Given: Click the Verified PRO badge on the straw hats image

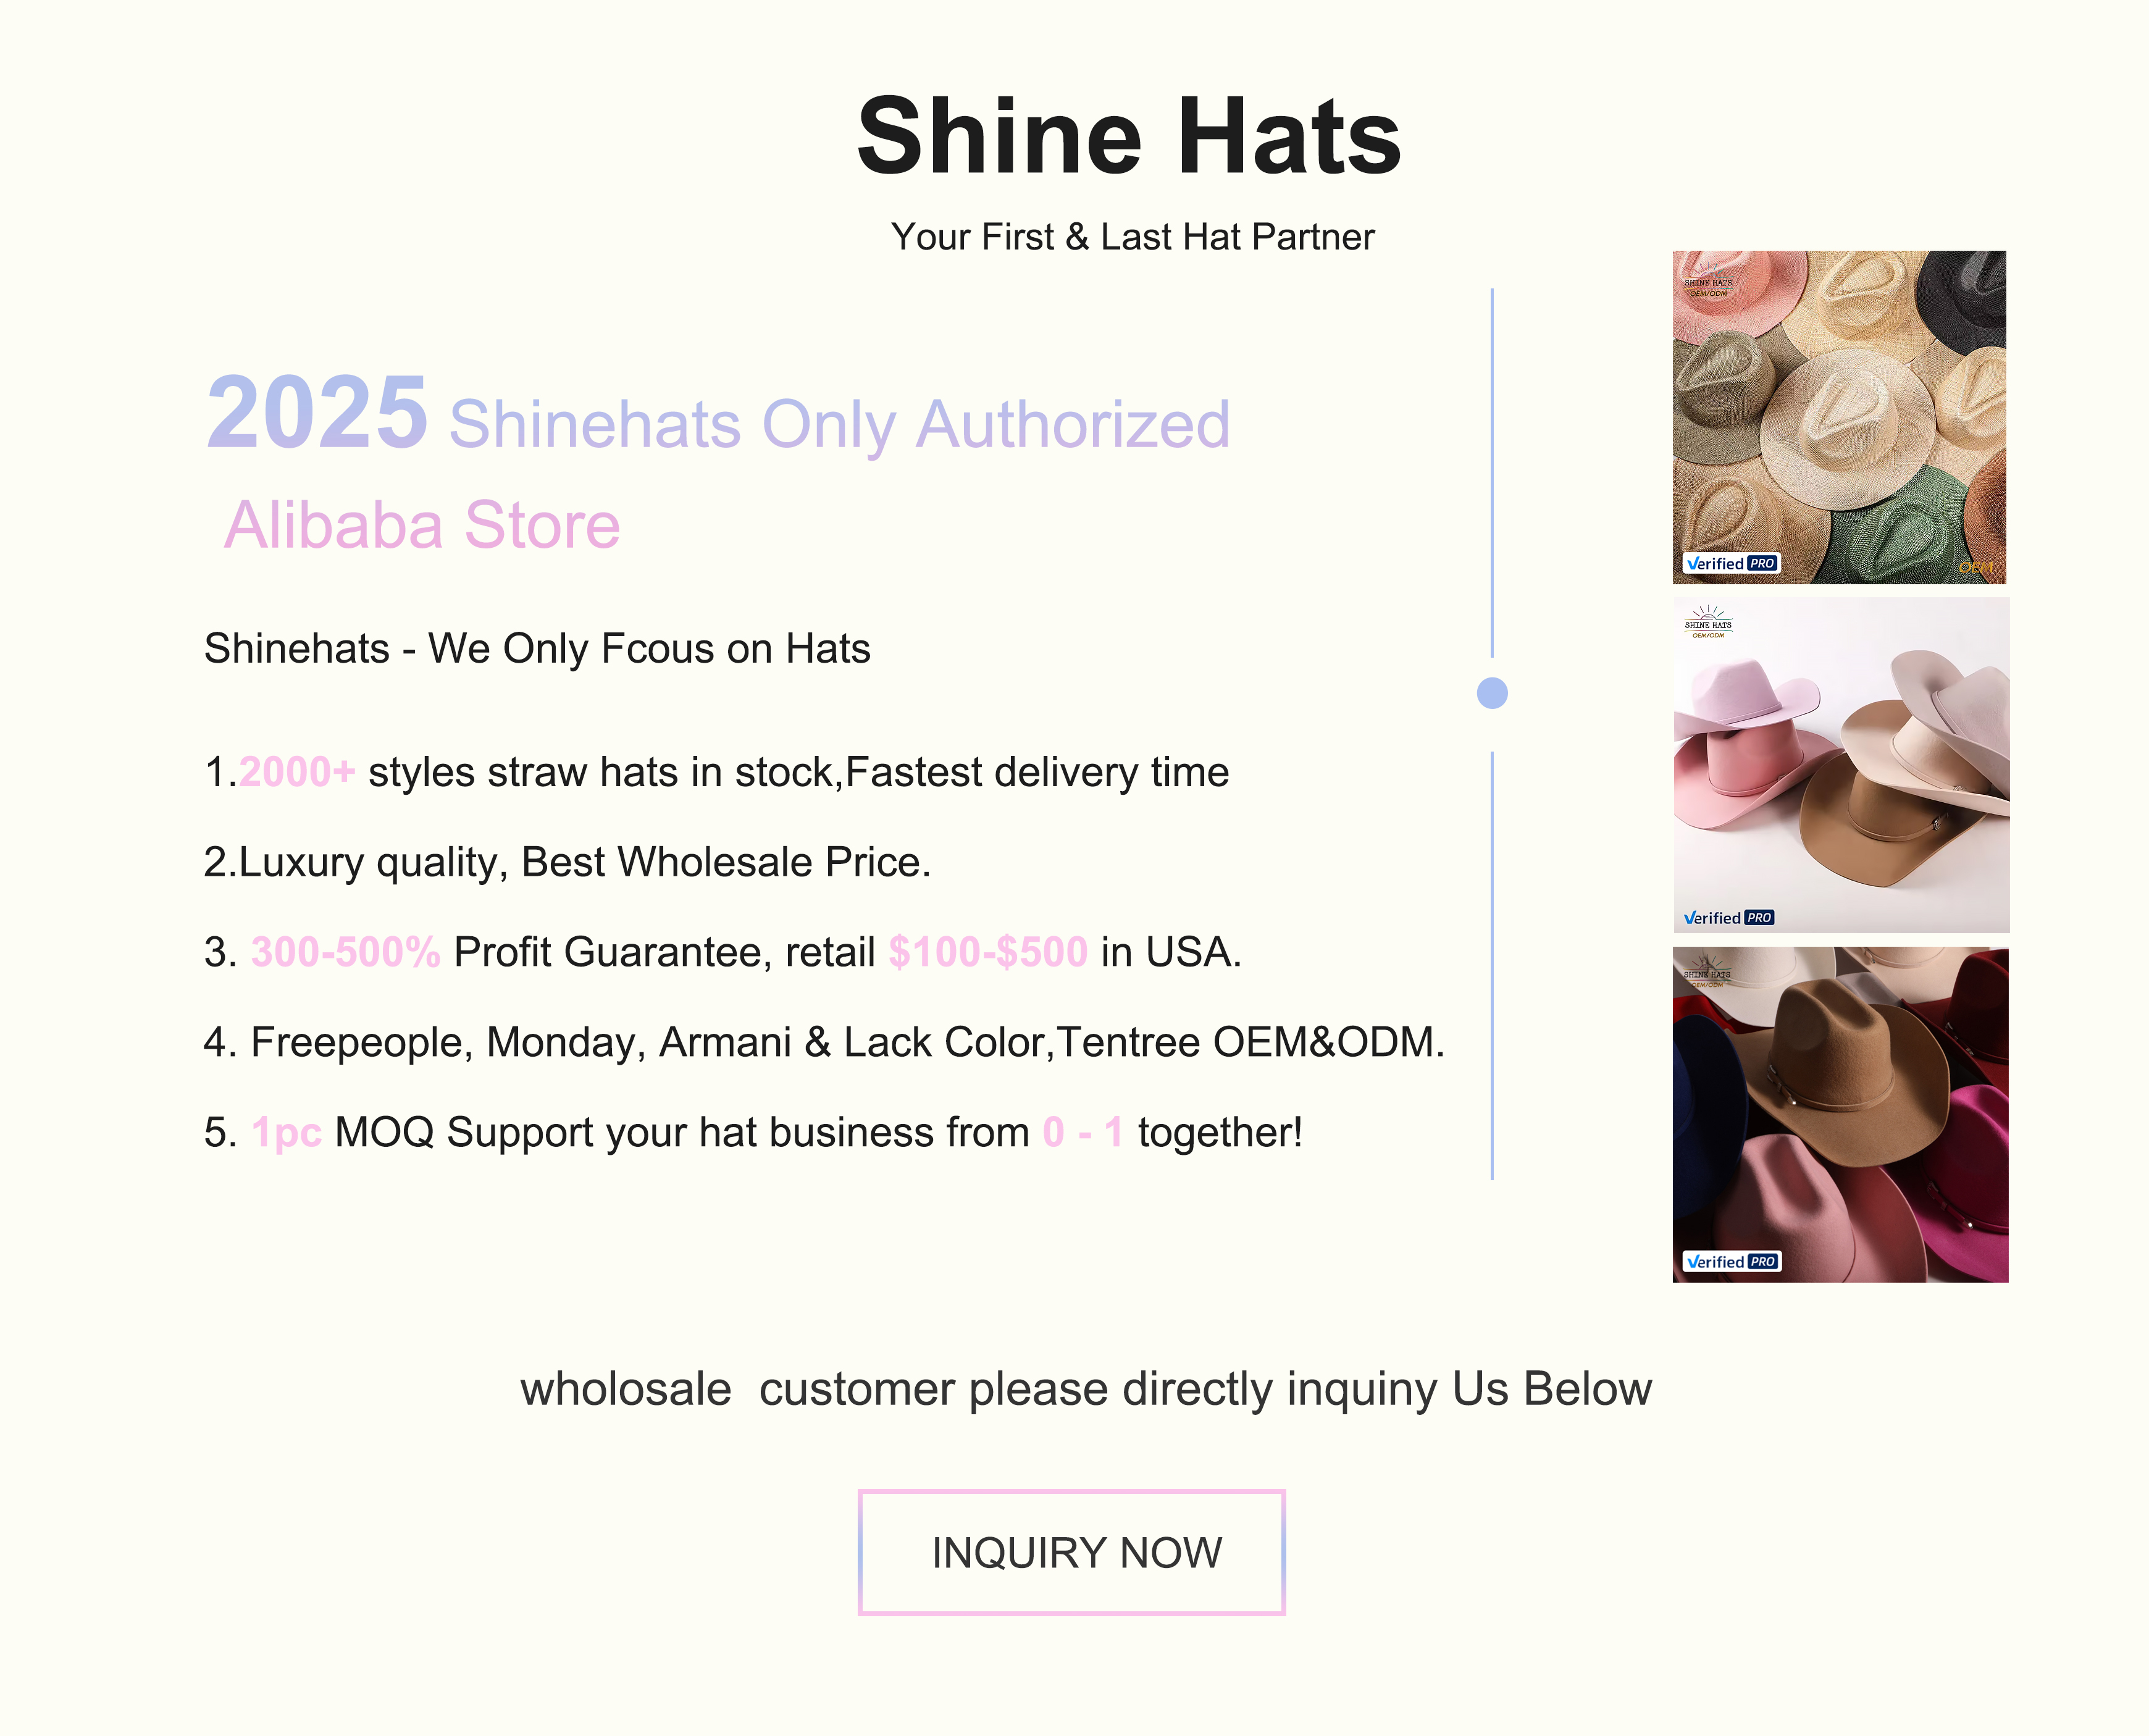Looking at the screenshot, I should [x=1732, y=563].
